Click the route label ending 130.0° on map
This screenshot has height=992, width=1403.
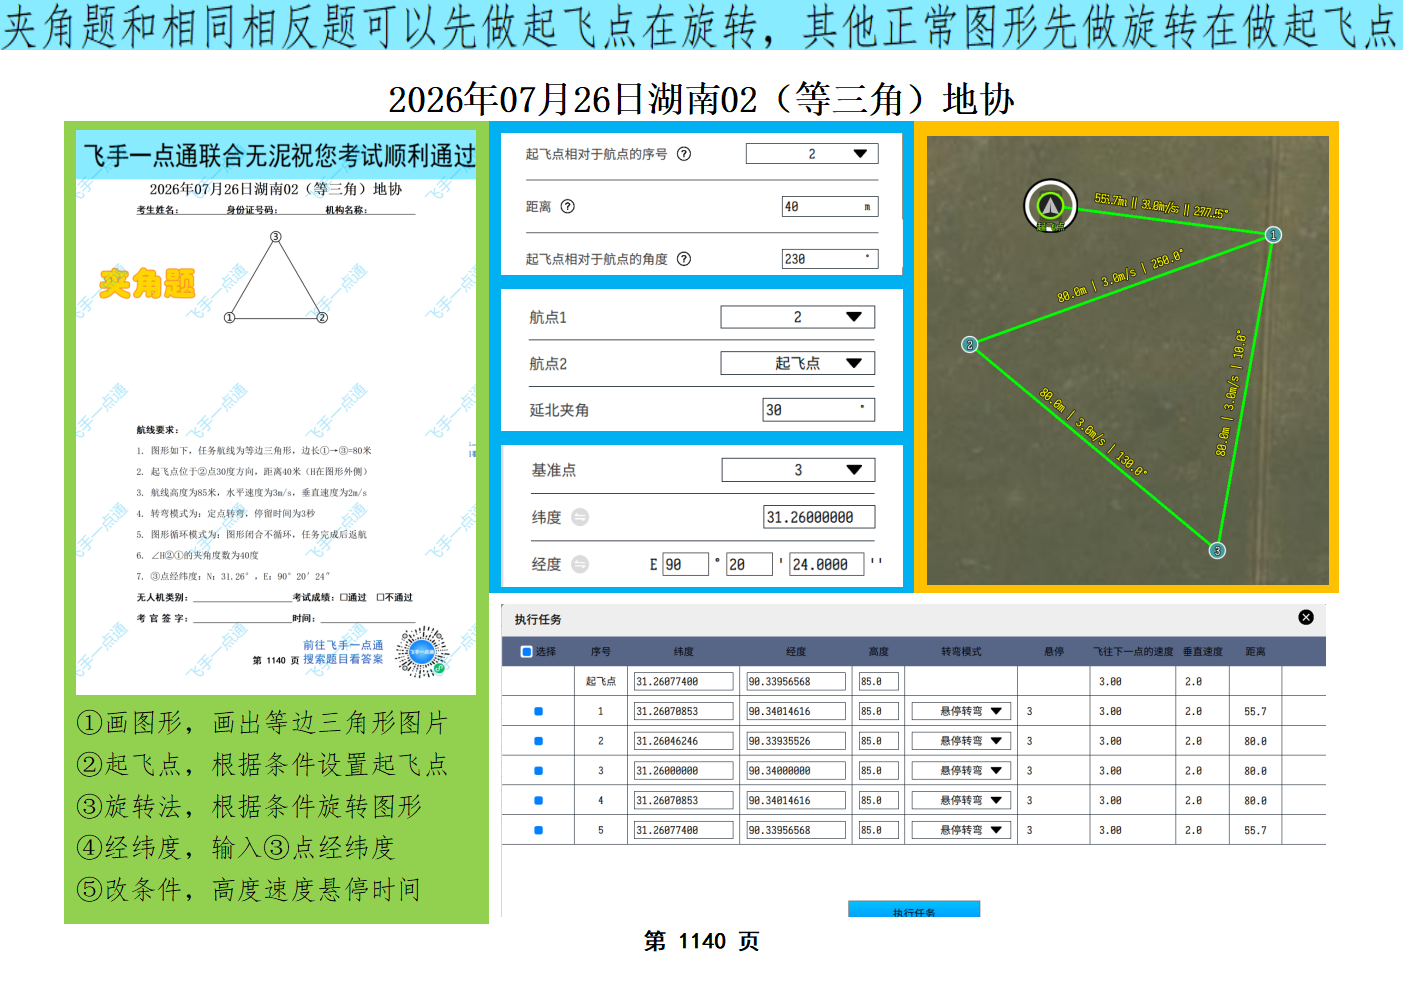click(x=1093, y=432)
